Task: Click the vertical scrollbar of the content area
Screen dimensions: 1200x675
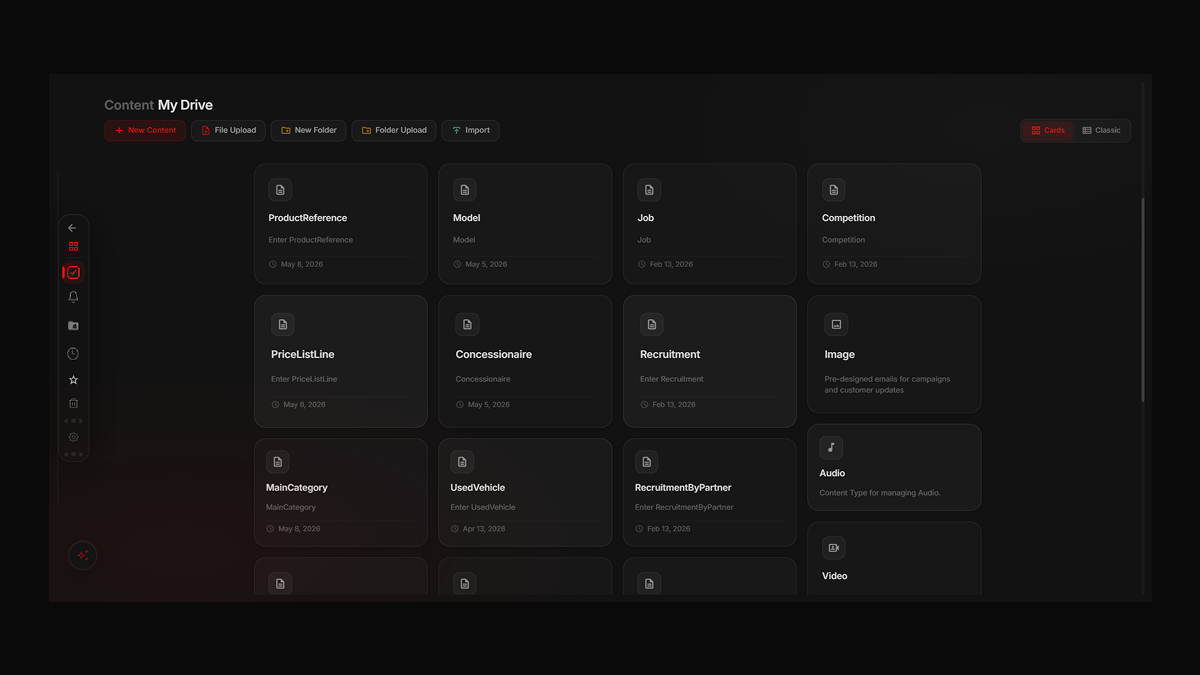Action: click(x=1143, y=300)
